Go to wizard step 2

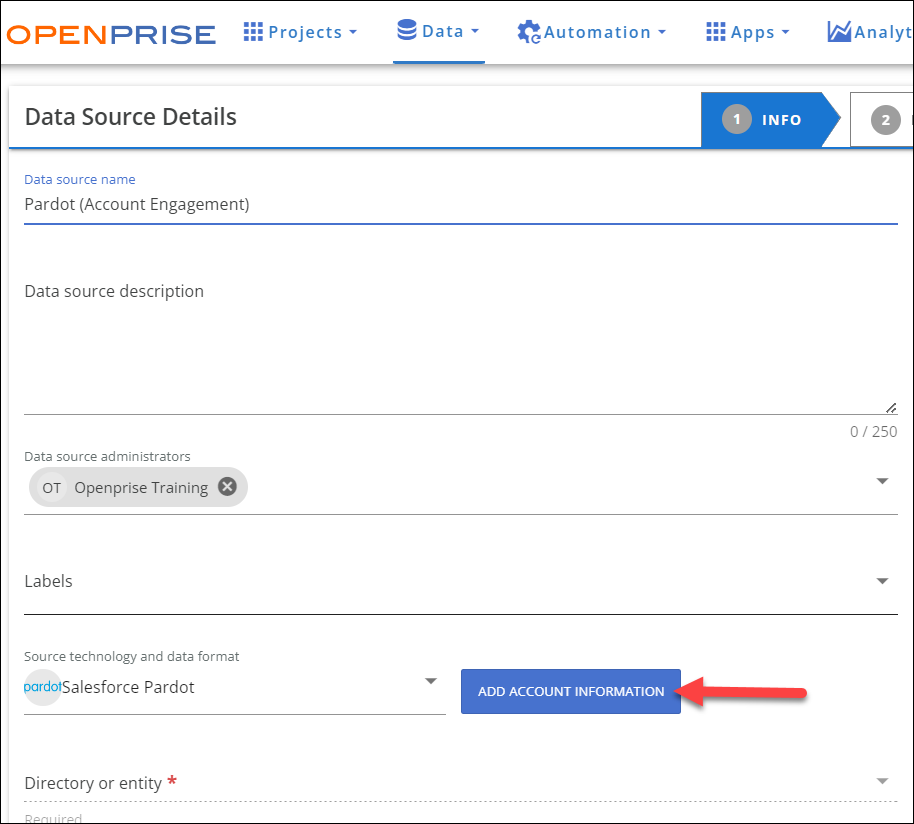882,119
